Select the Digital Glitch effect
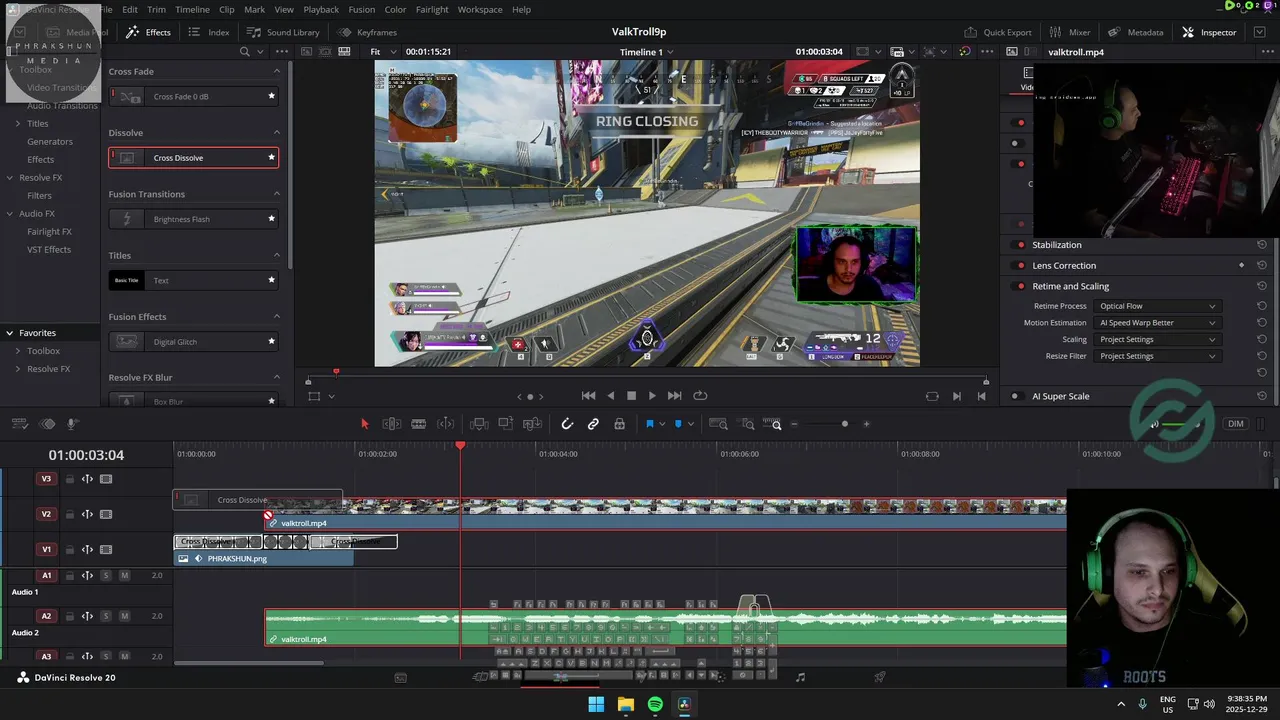1280x720 pixels. [x=193, y=342]
